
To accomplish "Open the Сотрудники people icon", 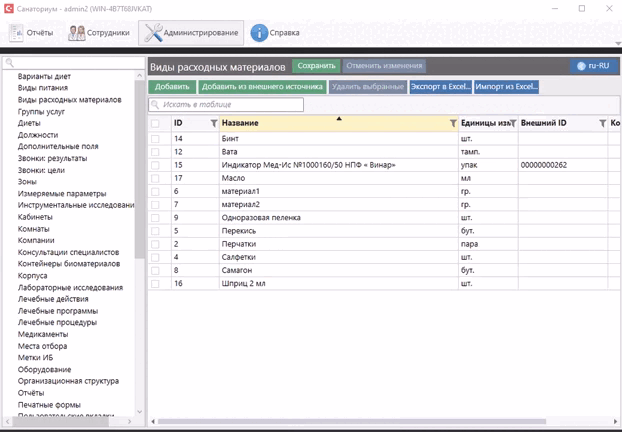I will click(x=77, y=33).
